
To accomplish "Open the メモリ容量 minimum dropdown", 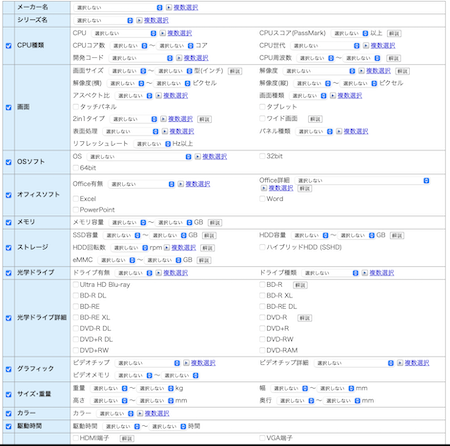I will [127, 223].
